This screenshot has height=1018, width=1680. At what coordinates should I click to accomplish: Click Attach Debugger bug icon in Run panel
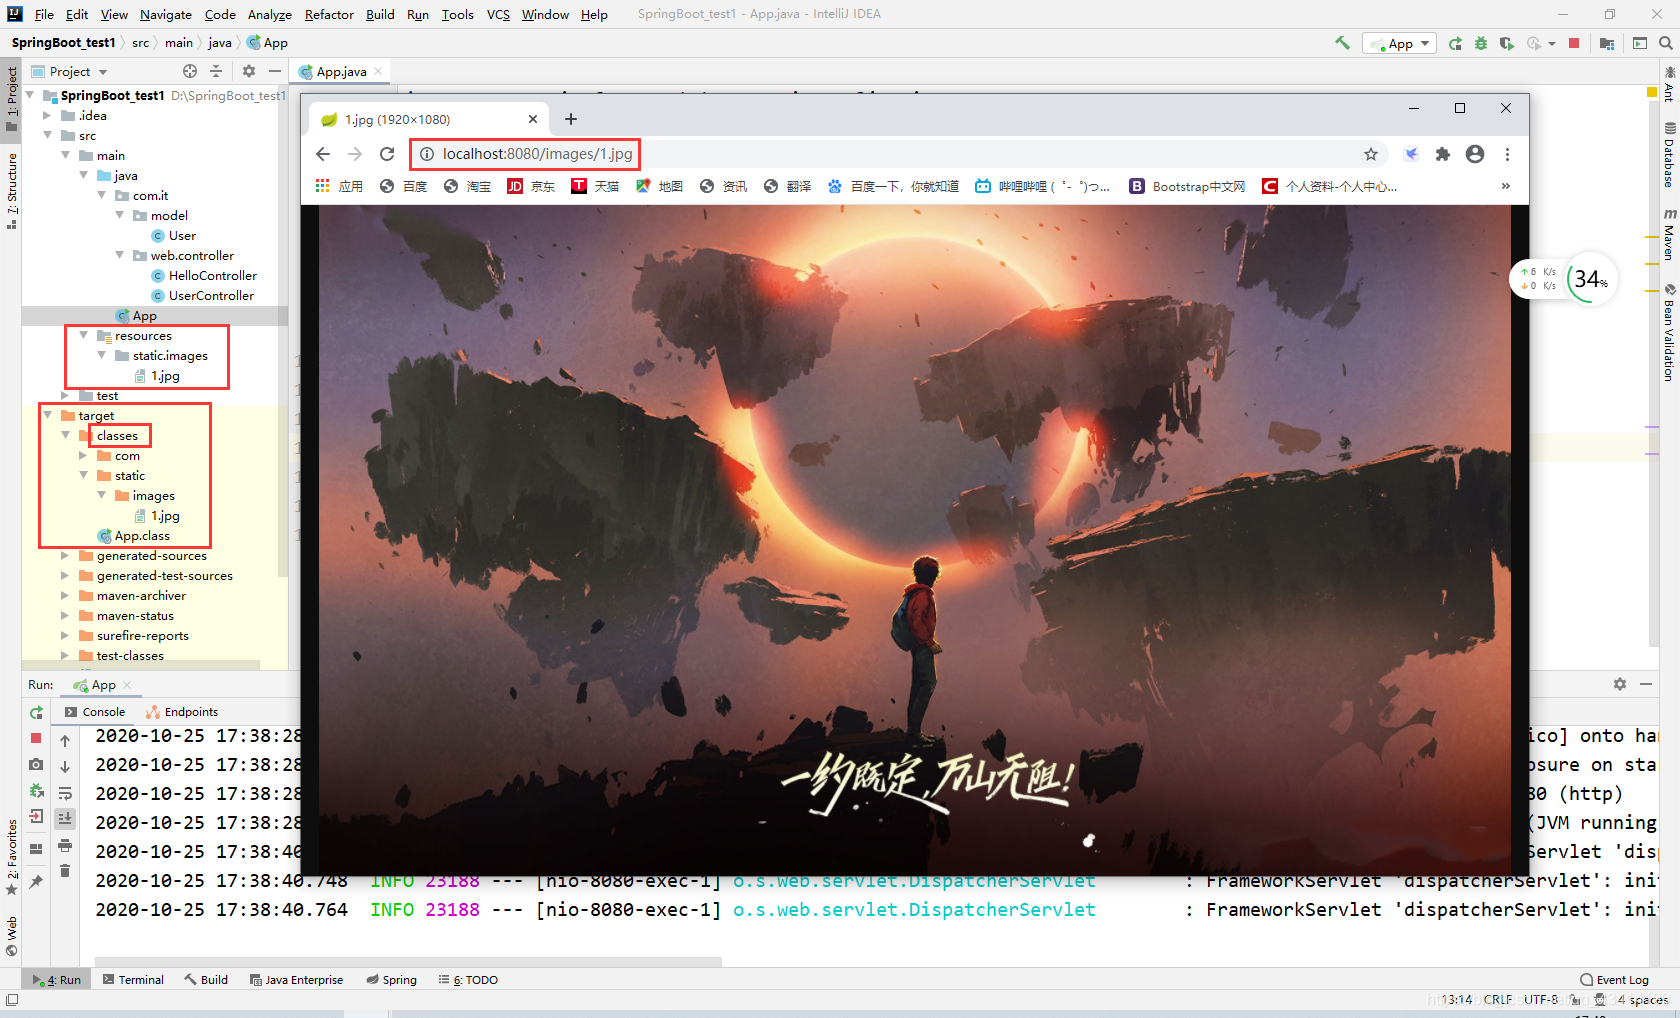(36, 790)
